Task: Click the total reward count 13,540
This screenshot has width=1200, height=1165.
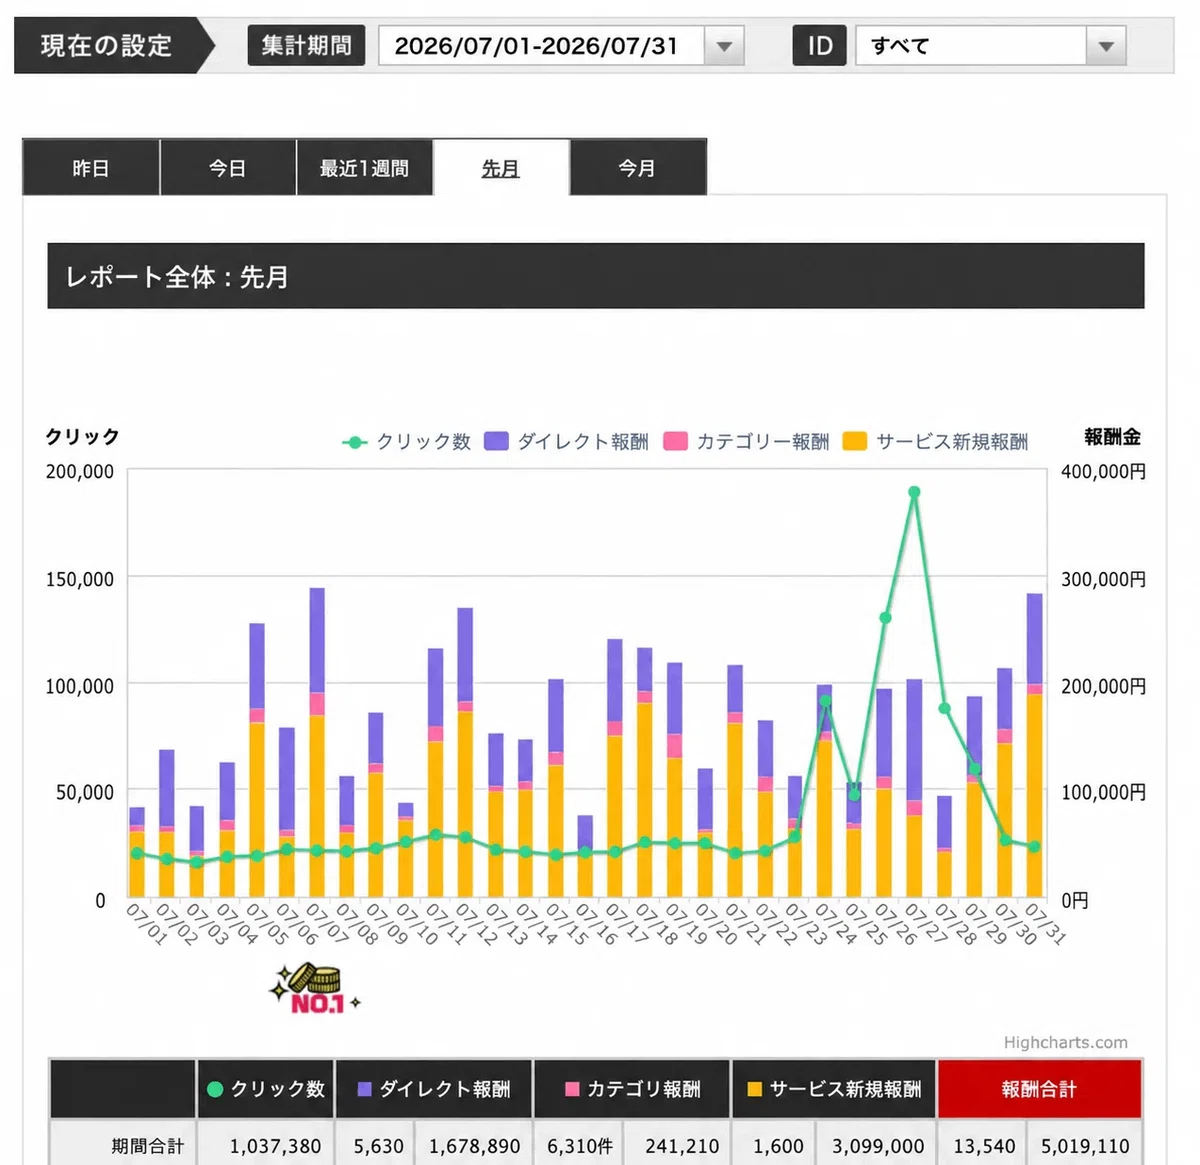Action: [x=985, y=1146]
